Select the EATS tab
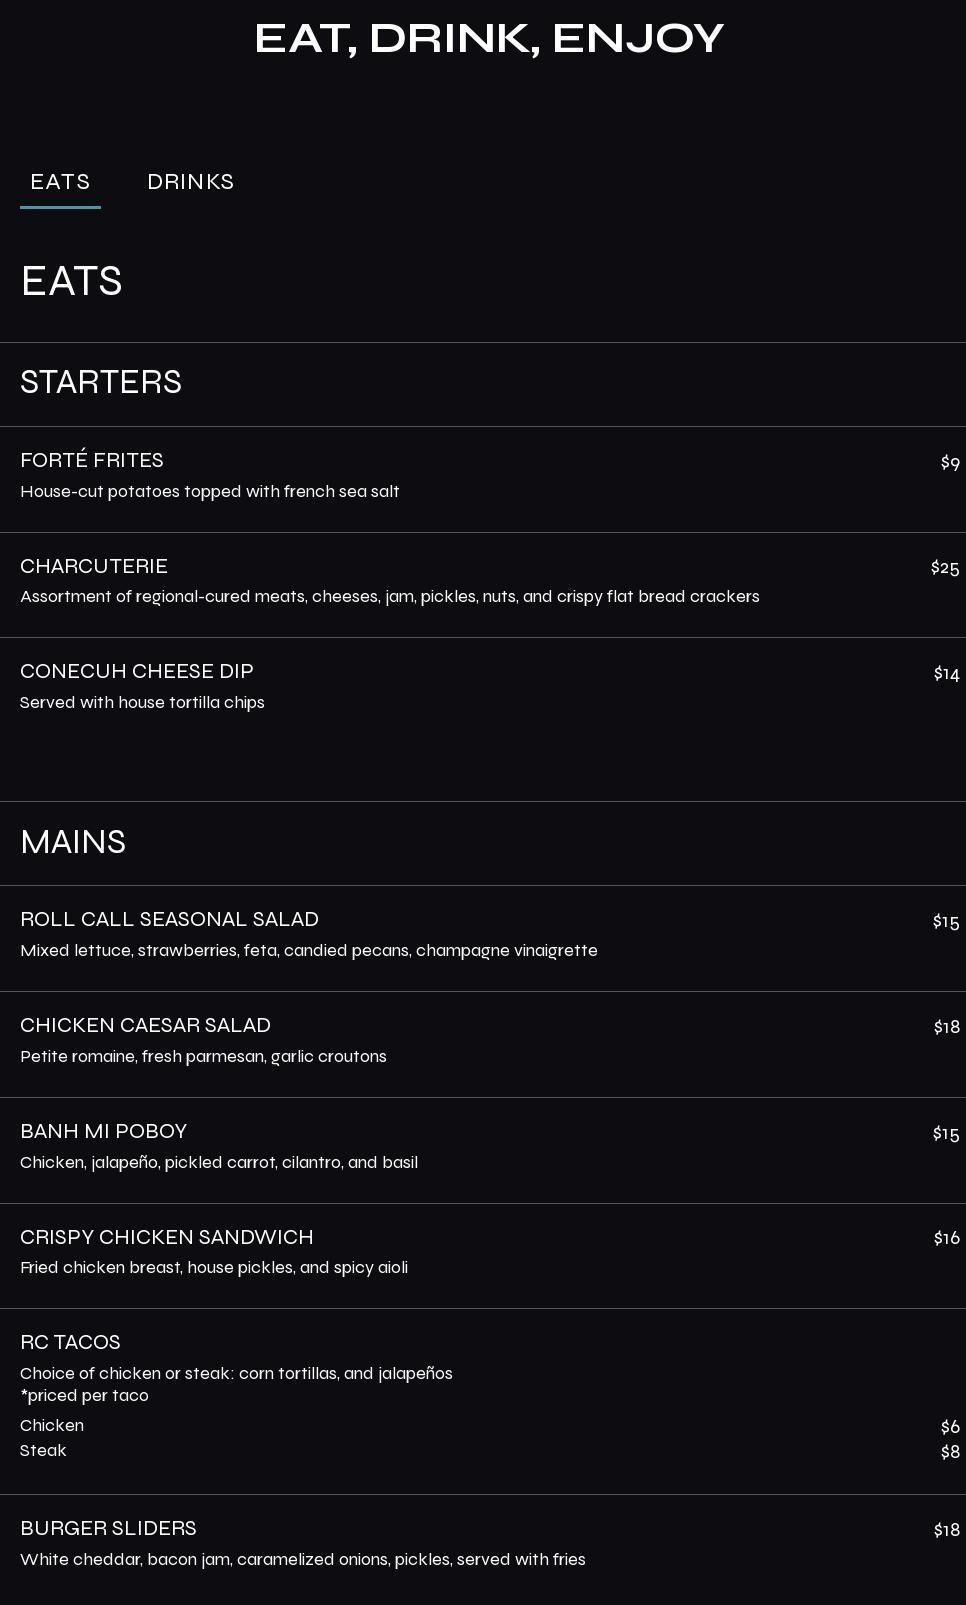 click(x=60, y=182)
